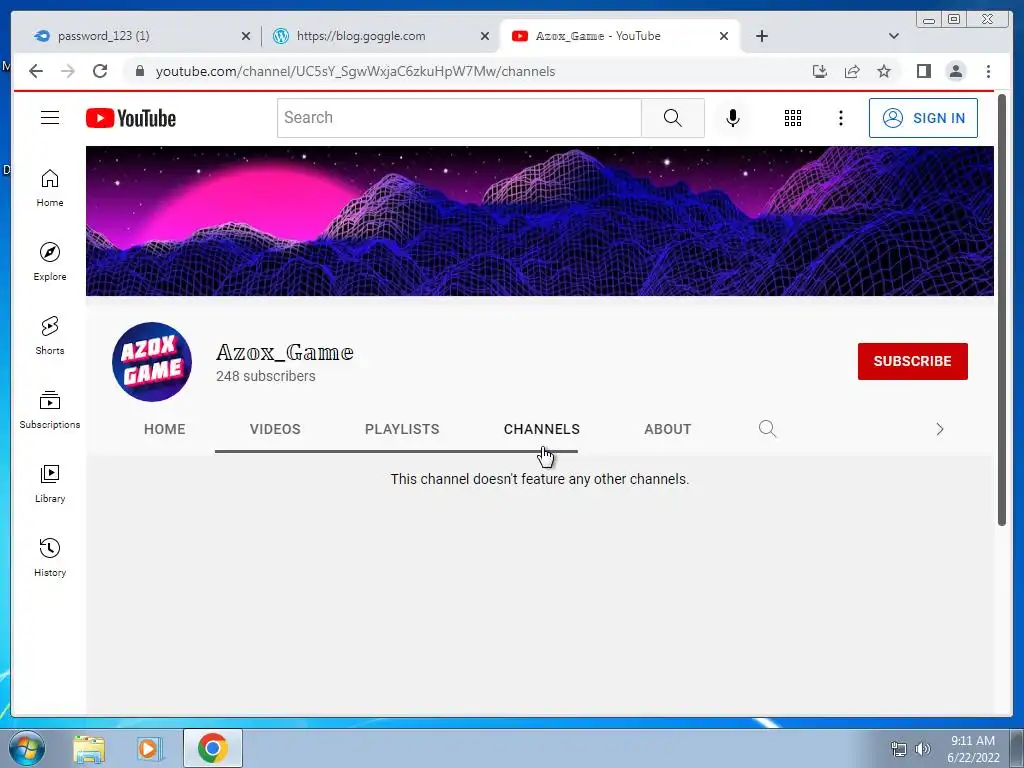The width and height of the screenshot is (1024, 768).
Task: Close the Azox_Game YouTube tab
Action: tap(724, 37)
